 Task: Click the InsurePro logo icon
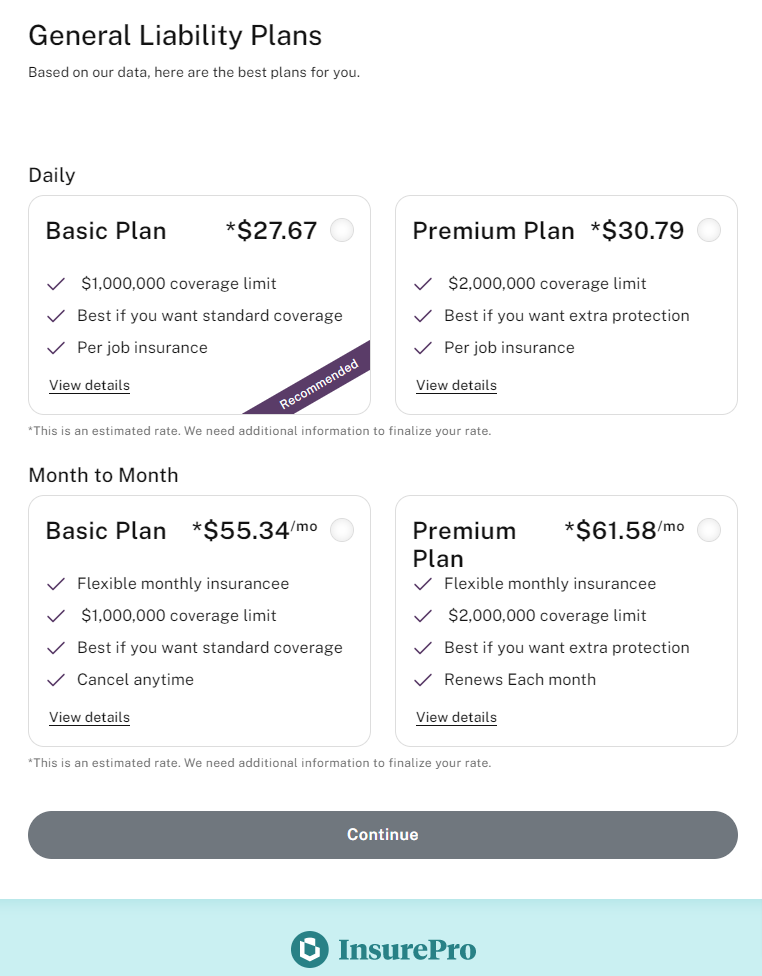click(x=309, y=949)
